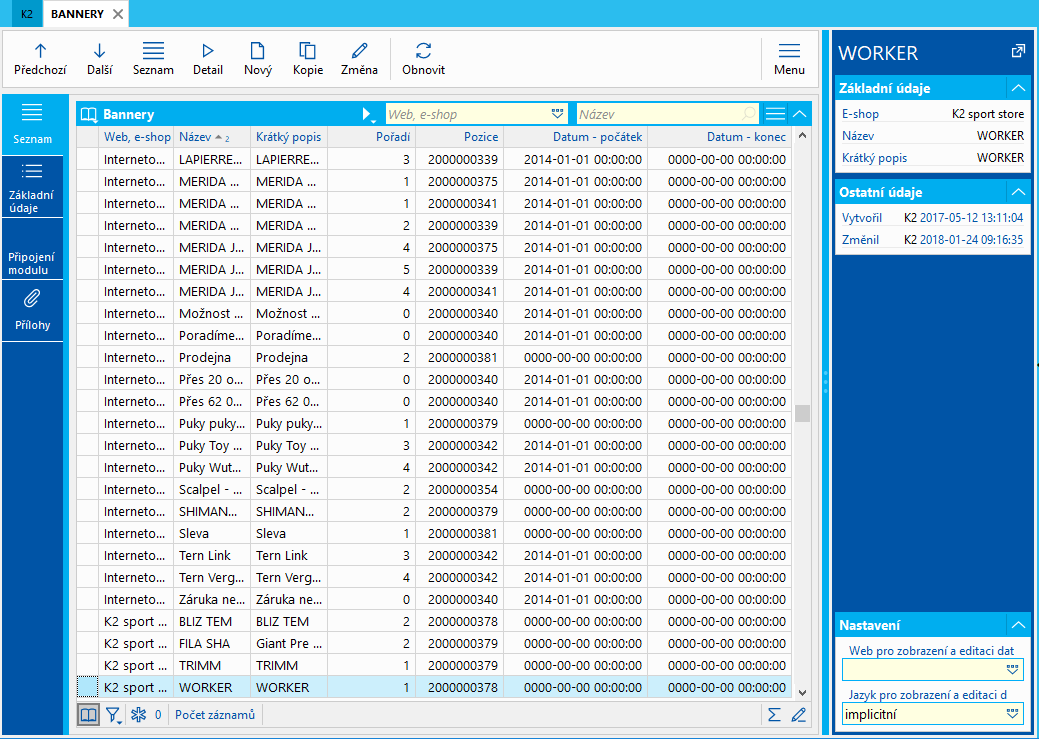Toggle the book view button in bottom bar
The height and width of the screenshot is (742, 1039).
[88, 715]
